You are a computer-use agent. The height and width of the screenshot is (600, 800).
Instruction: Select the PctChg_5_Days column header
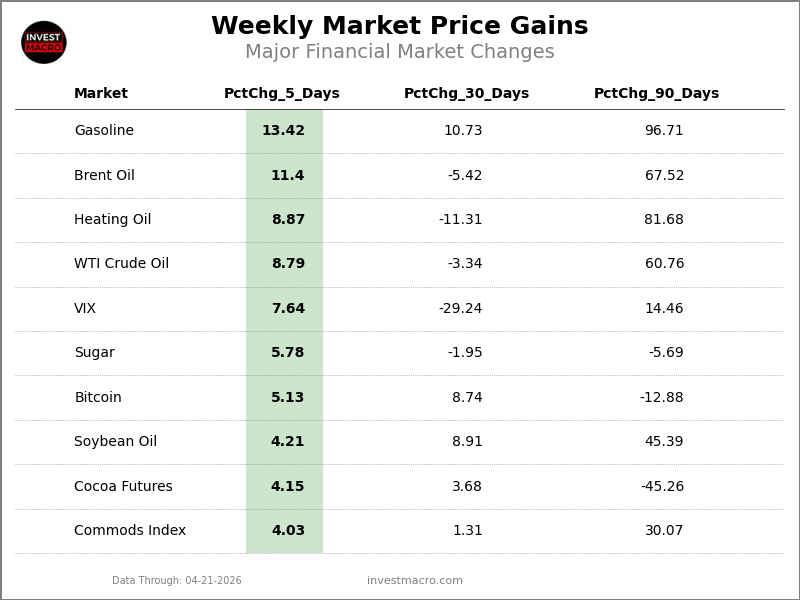282,94
